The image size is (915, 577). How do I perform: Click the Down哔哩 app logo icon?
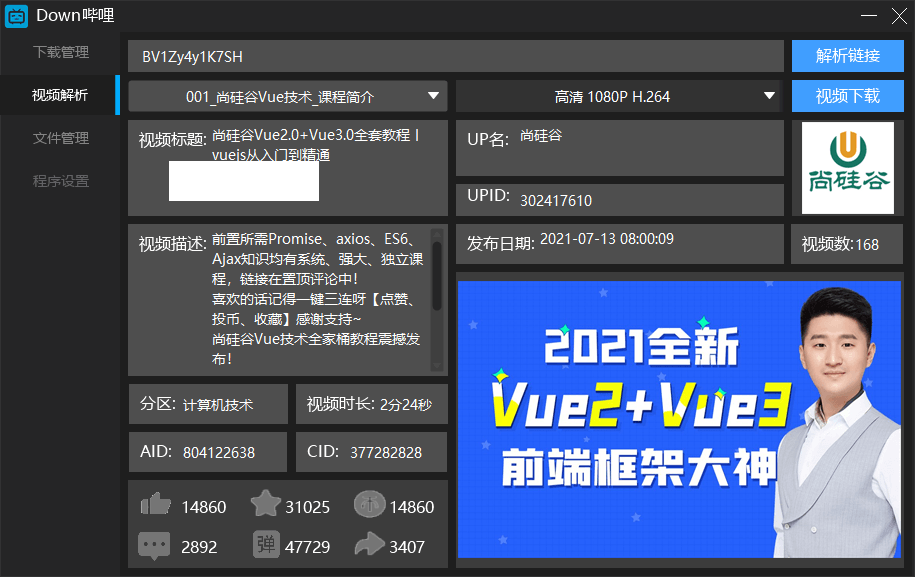16,16
